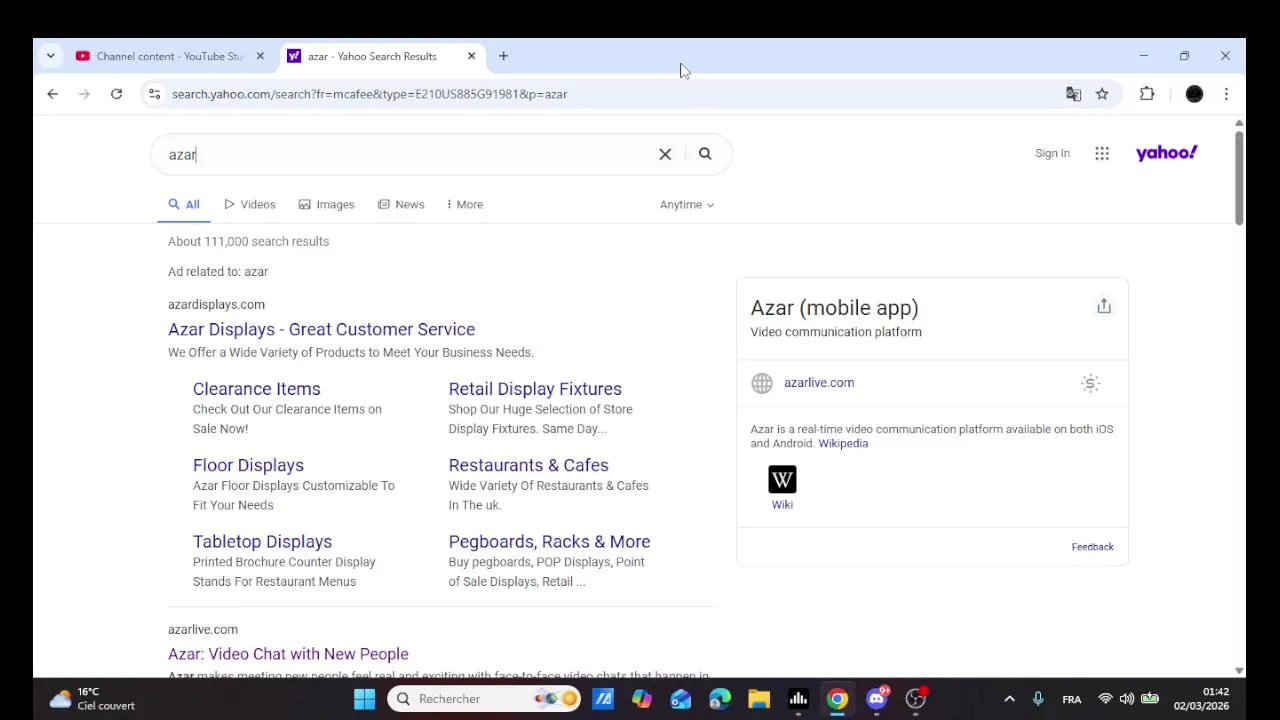Clear the search box with X
Viewport: 1280px width, 720px height.
tap(665, 154)
